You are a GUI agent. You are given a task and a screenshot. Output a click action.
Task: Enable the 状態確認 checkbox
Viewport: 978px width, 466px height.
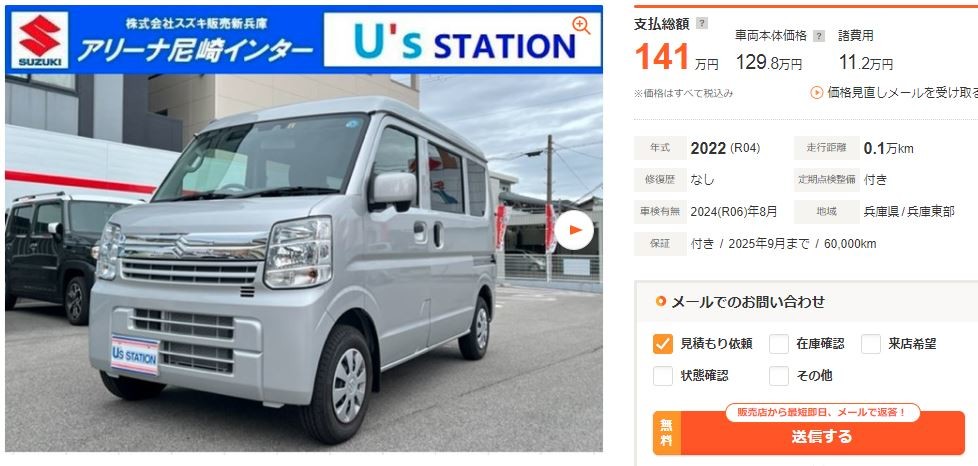663,376
